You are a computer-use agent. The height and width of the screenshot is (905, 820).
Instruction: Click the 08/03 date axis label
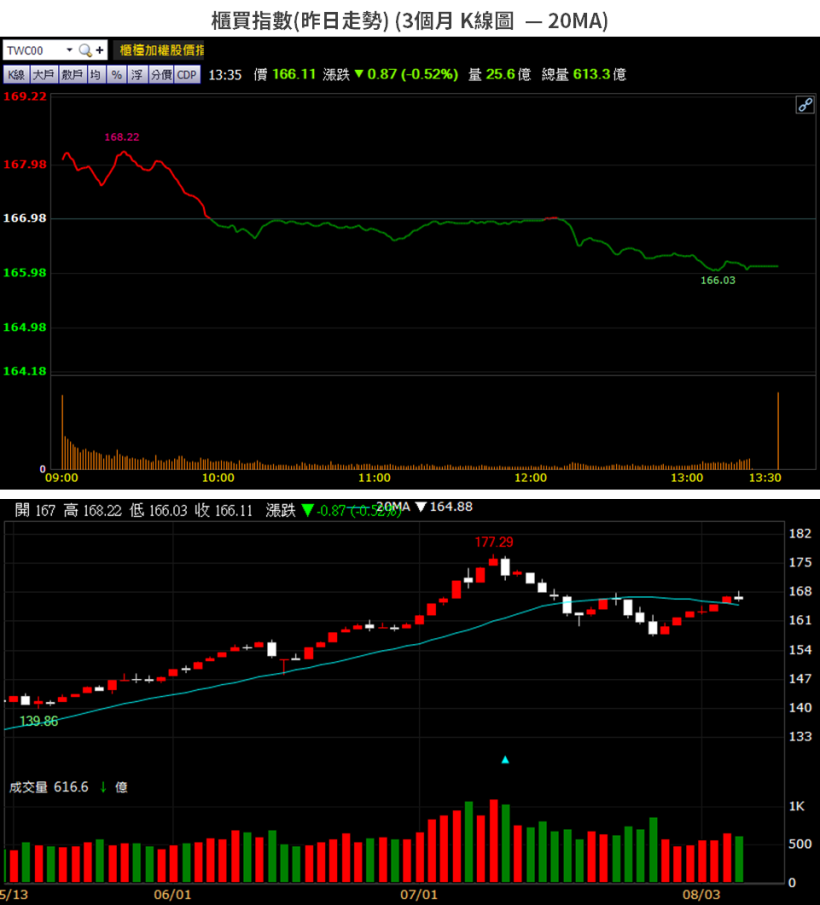coord(702,895)
